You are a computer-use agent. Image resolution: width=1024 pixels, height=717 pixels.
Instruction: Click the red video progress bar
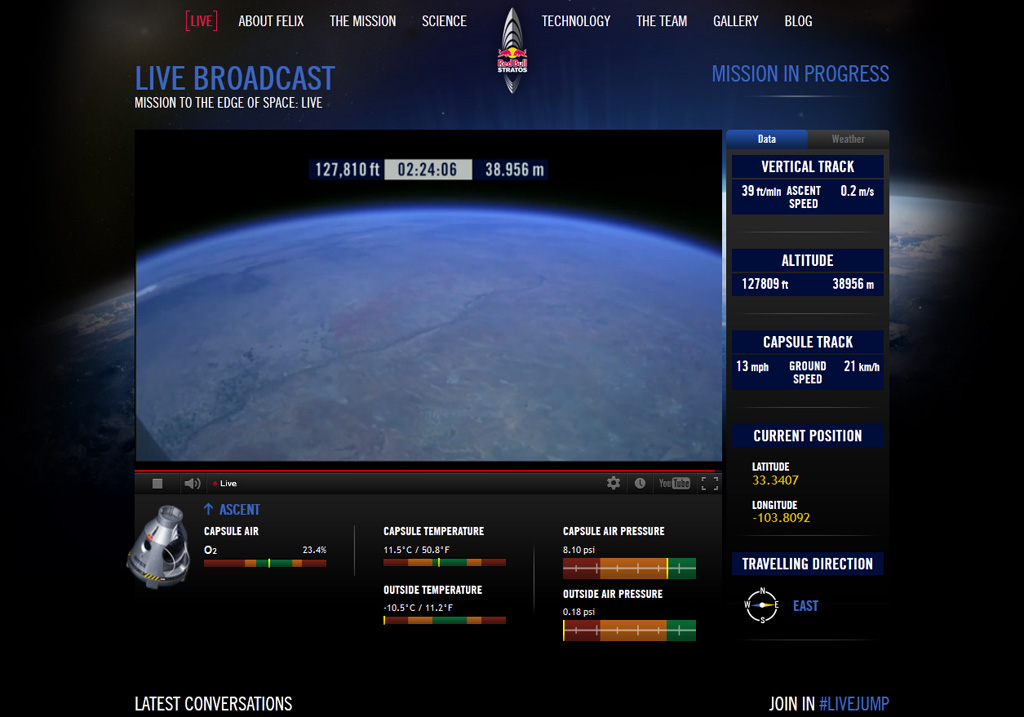[x=428, y=470]
